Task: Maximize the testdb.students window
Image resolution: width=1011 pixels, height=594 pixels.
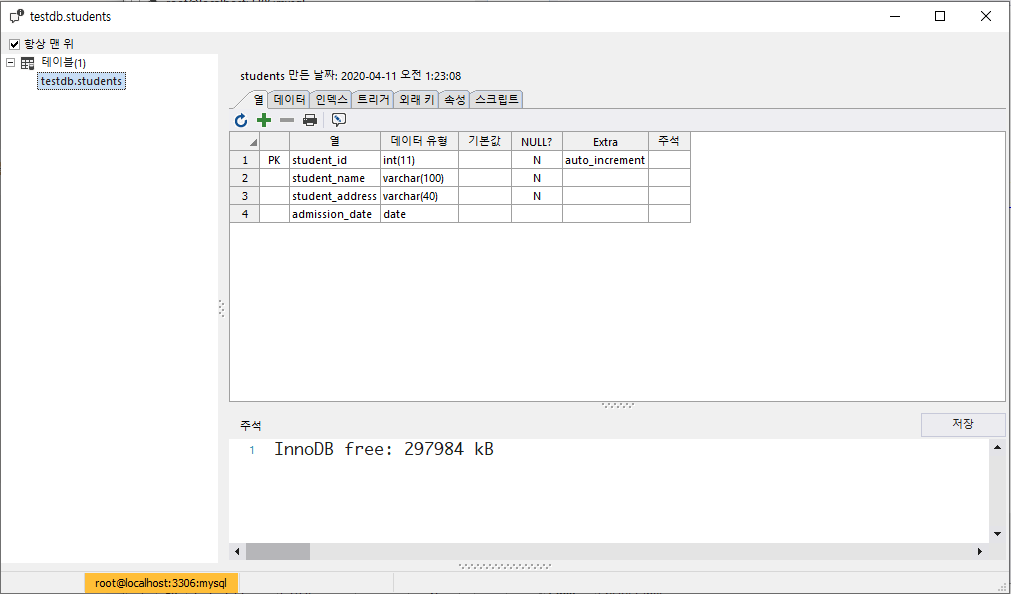Action: tap(940, 16)
